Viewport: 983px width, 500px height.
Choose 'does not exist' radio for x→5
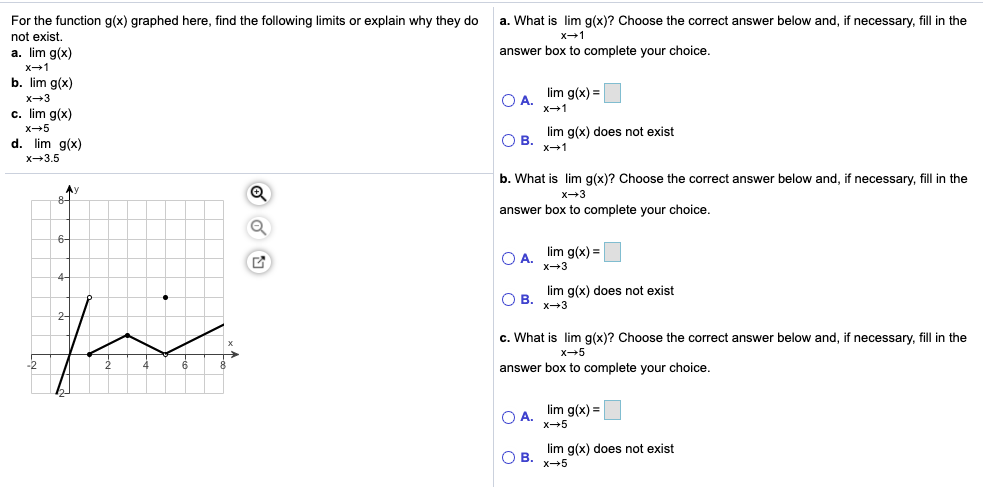(x=509, y=457)
